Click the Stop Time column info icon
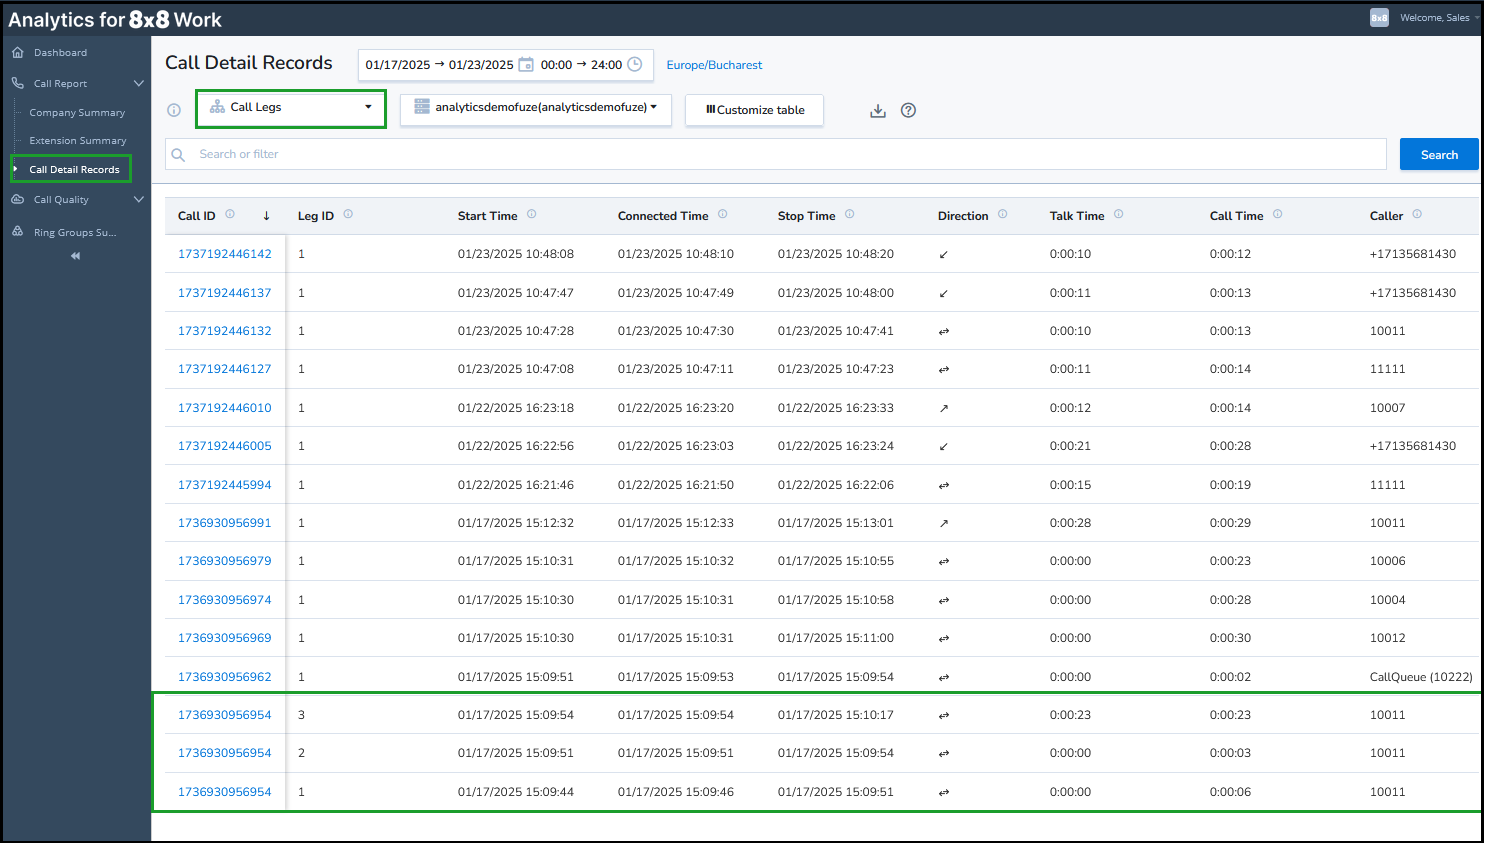This screenshot has width=1485, height=843. [850, 214]
